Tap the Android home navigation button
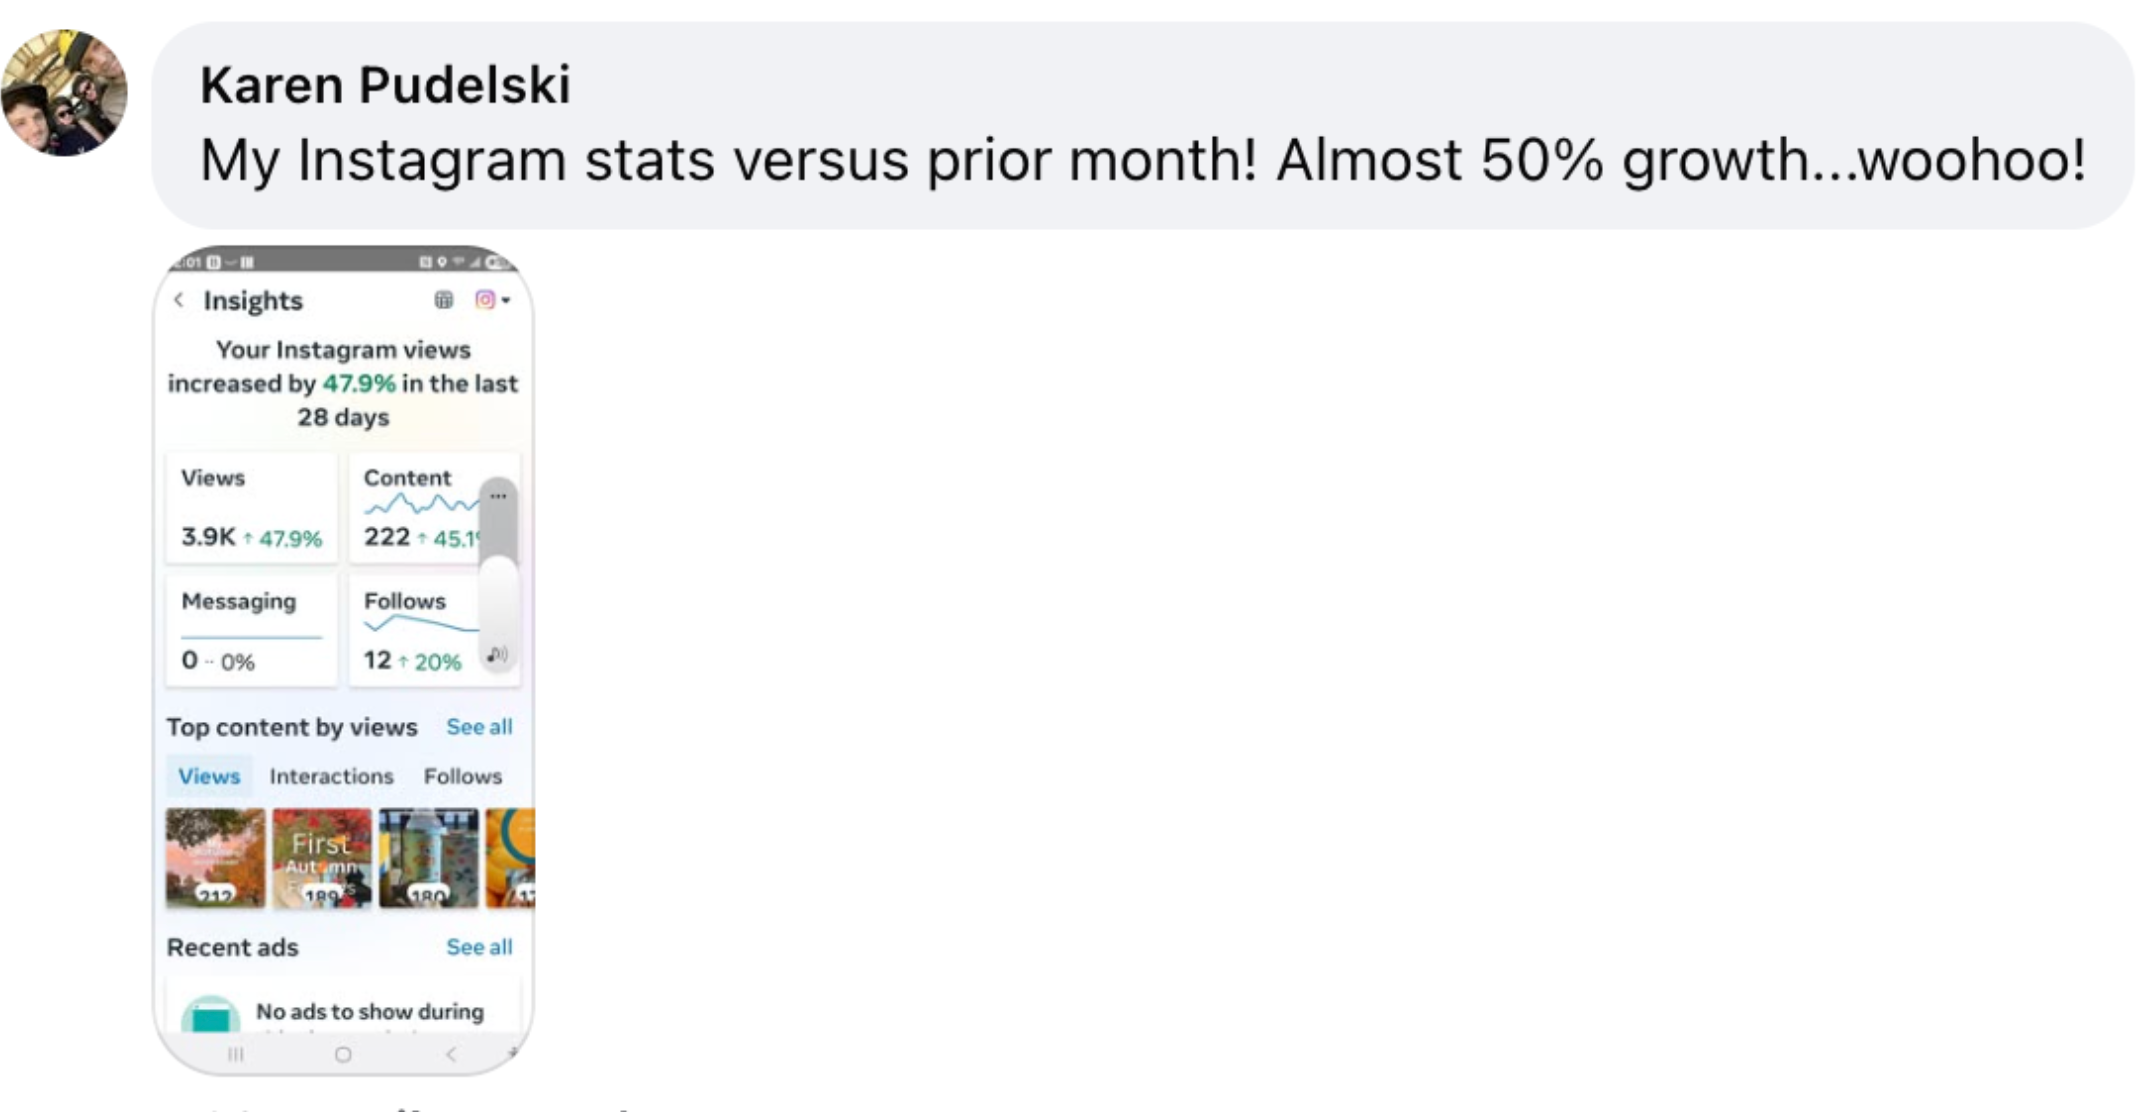Screen dimensions: 2146x1112 point(343,1054)
